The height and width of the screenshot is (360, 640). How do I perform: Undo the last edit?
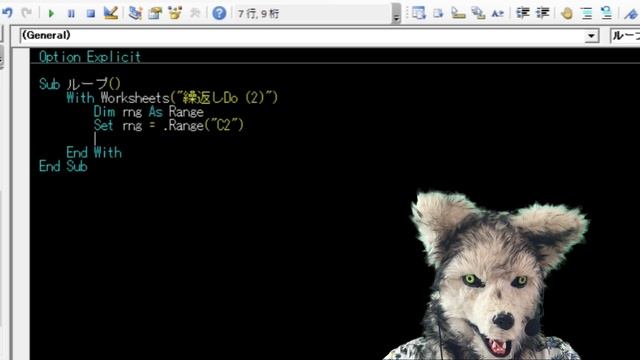pos(7,13)
